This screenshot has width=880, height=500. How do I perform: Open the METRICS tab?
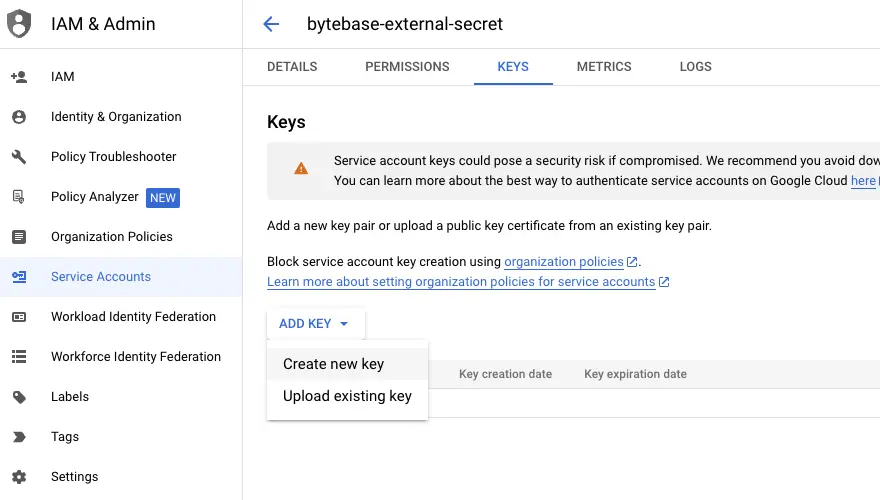(x=604, y=67)
